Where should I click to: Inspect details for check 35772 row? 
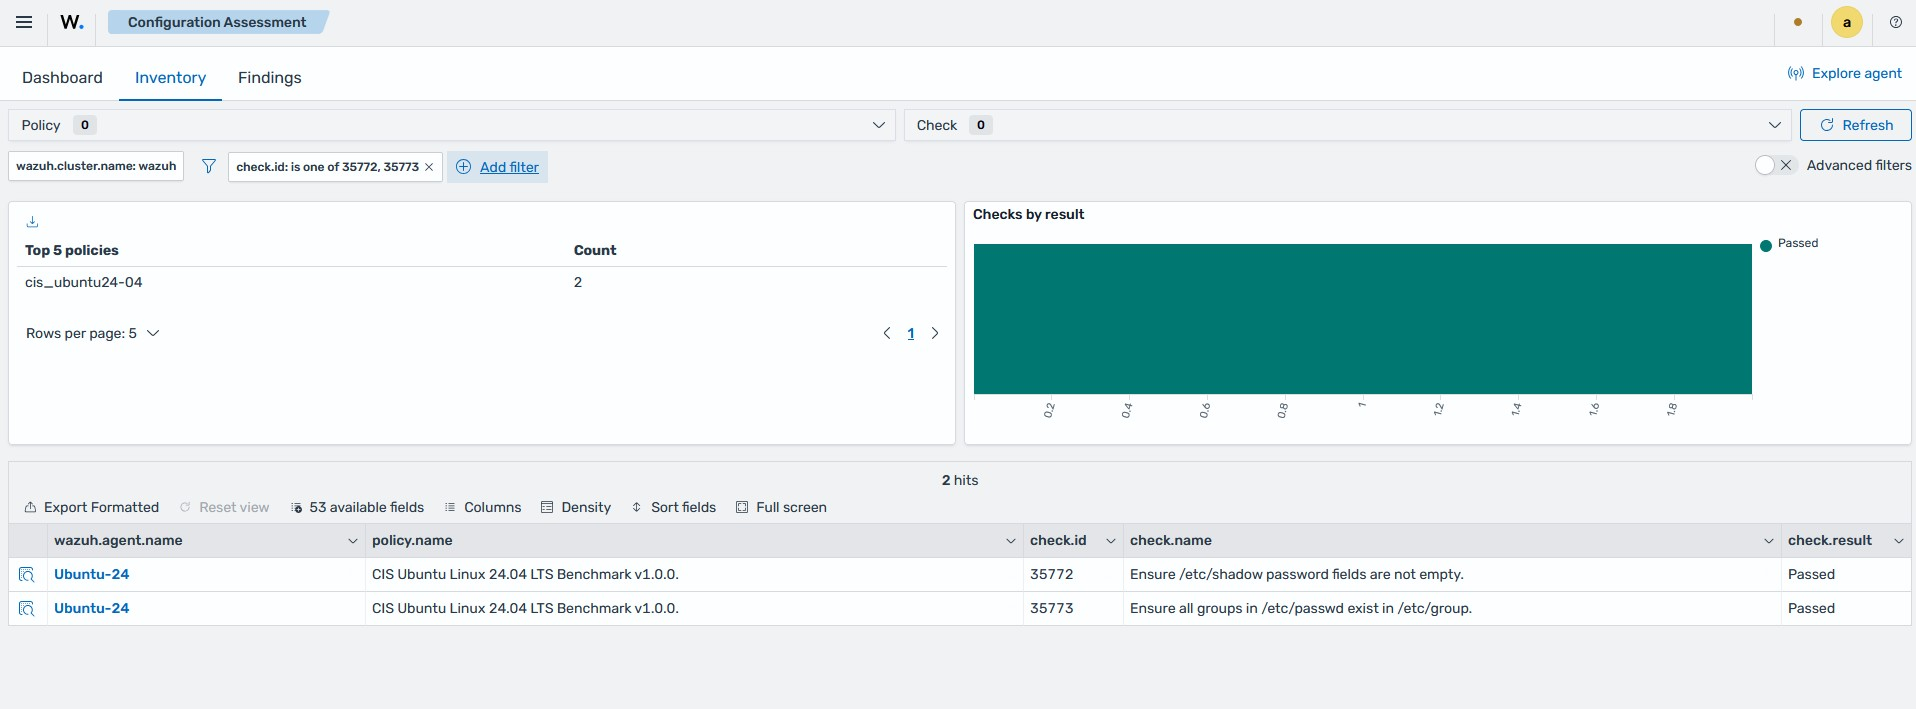(27, 575)
